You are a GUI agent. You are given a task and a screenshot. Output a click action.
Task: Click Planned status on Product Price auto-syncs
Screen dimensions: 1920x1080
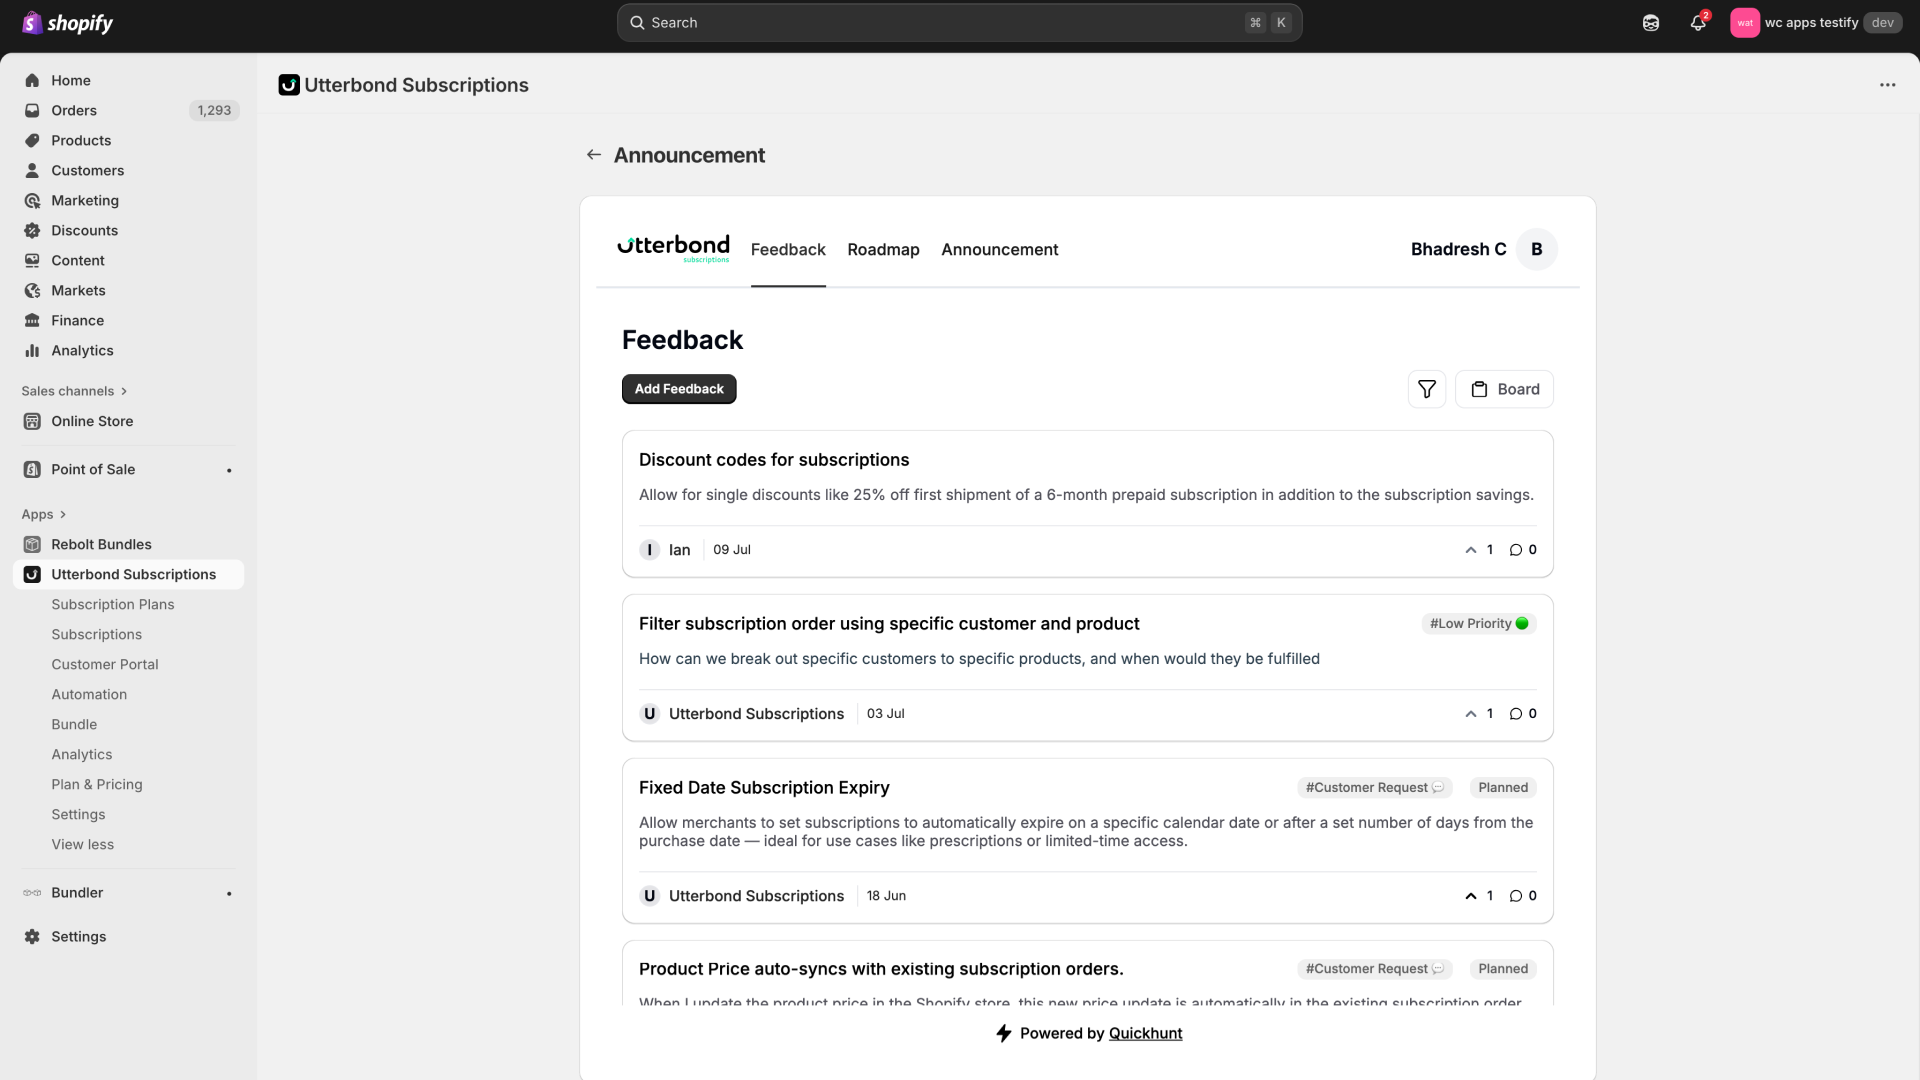(x=1503, y=968)
